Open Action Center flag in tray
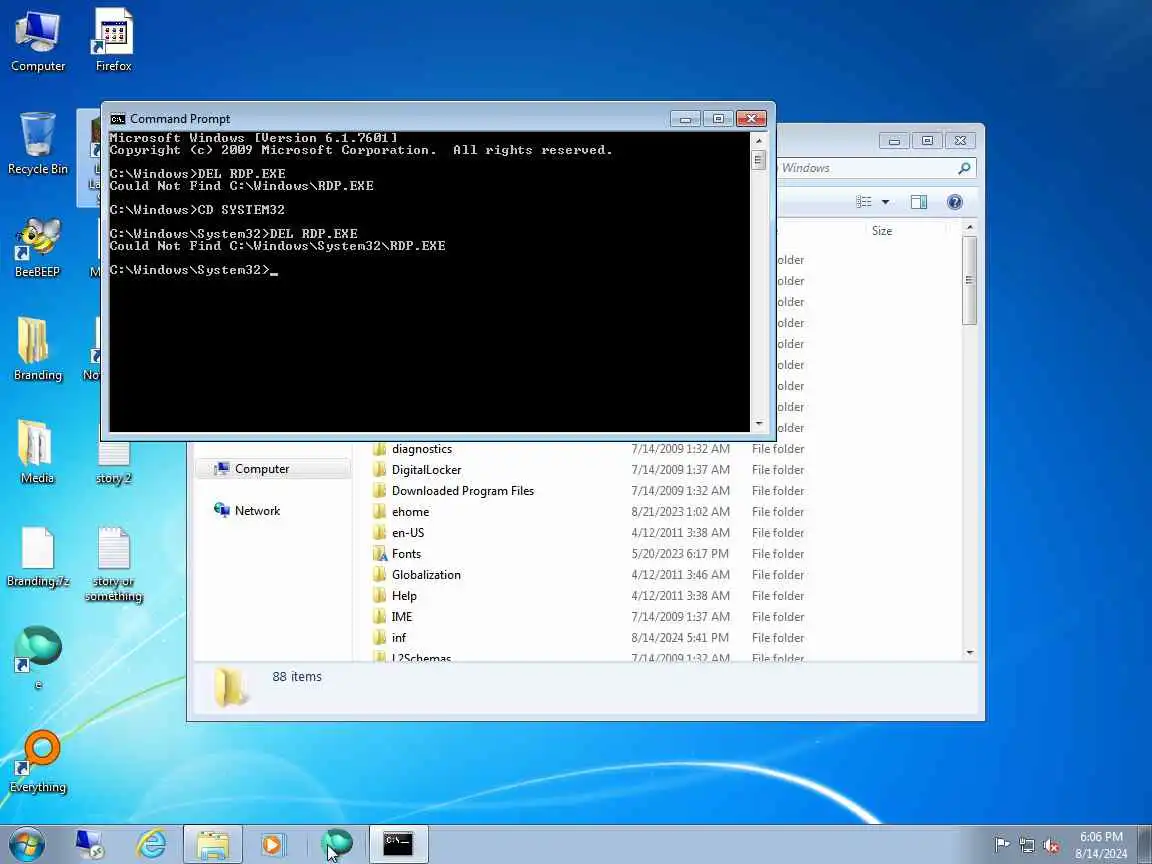1152x864 pixels. tap(1001, 844)
